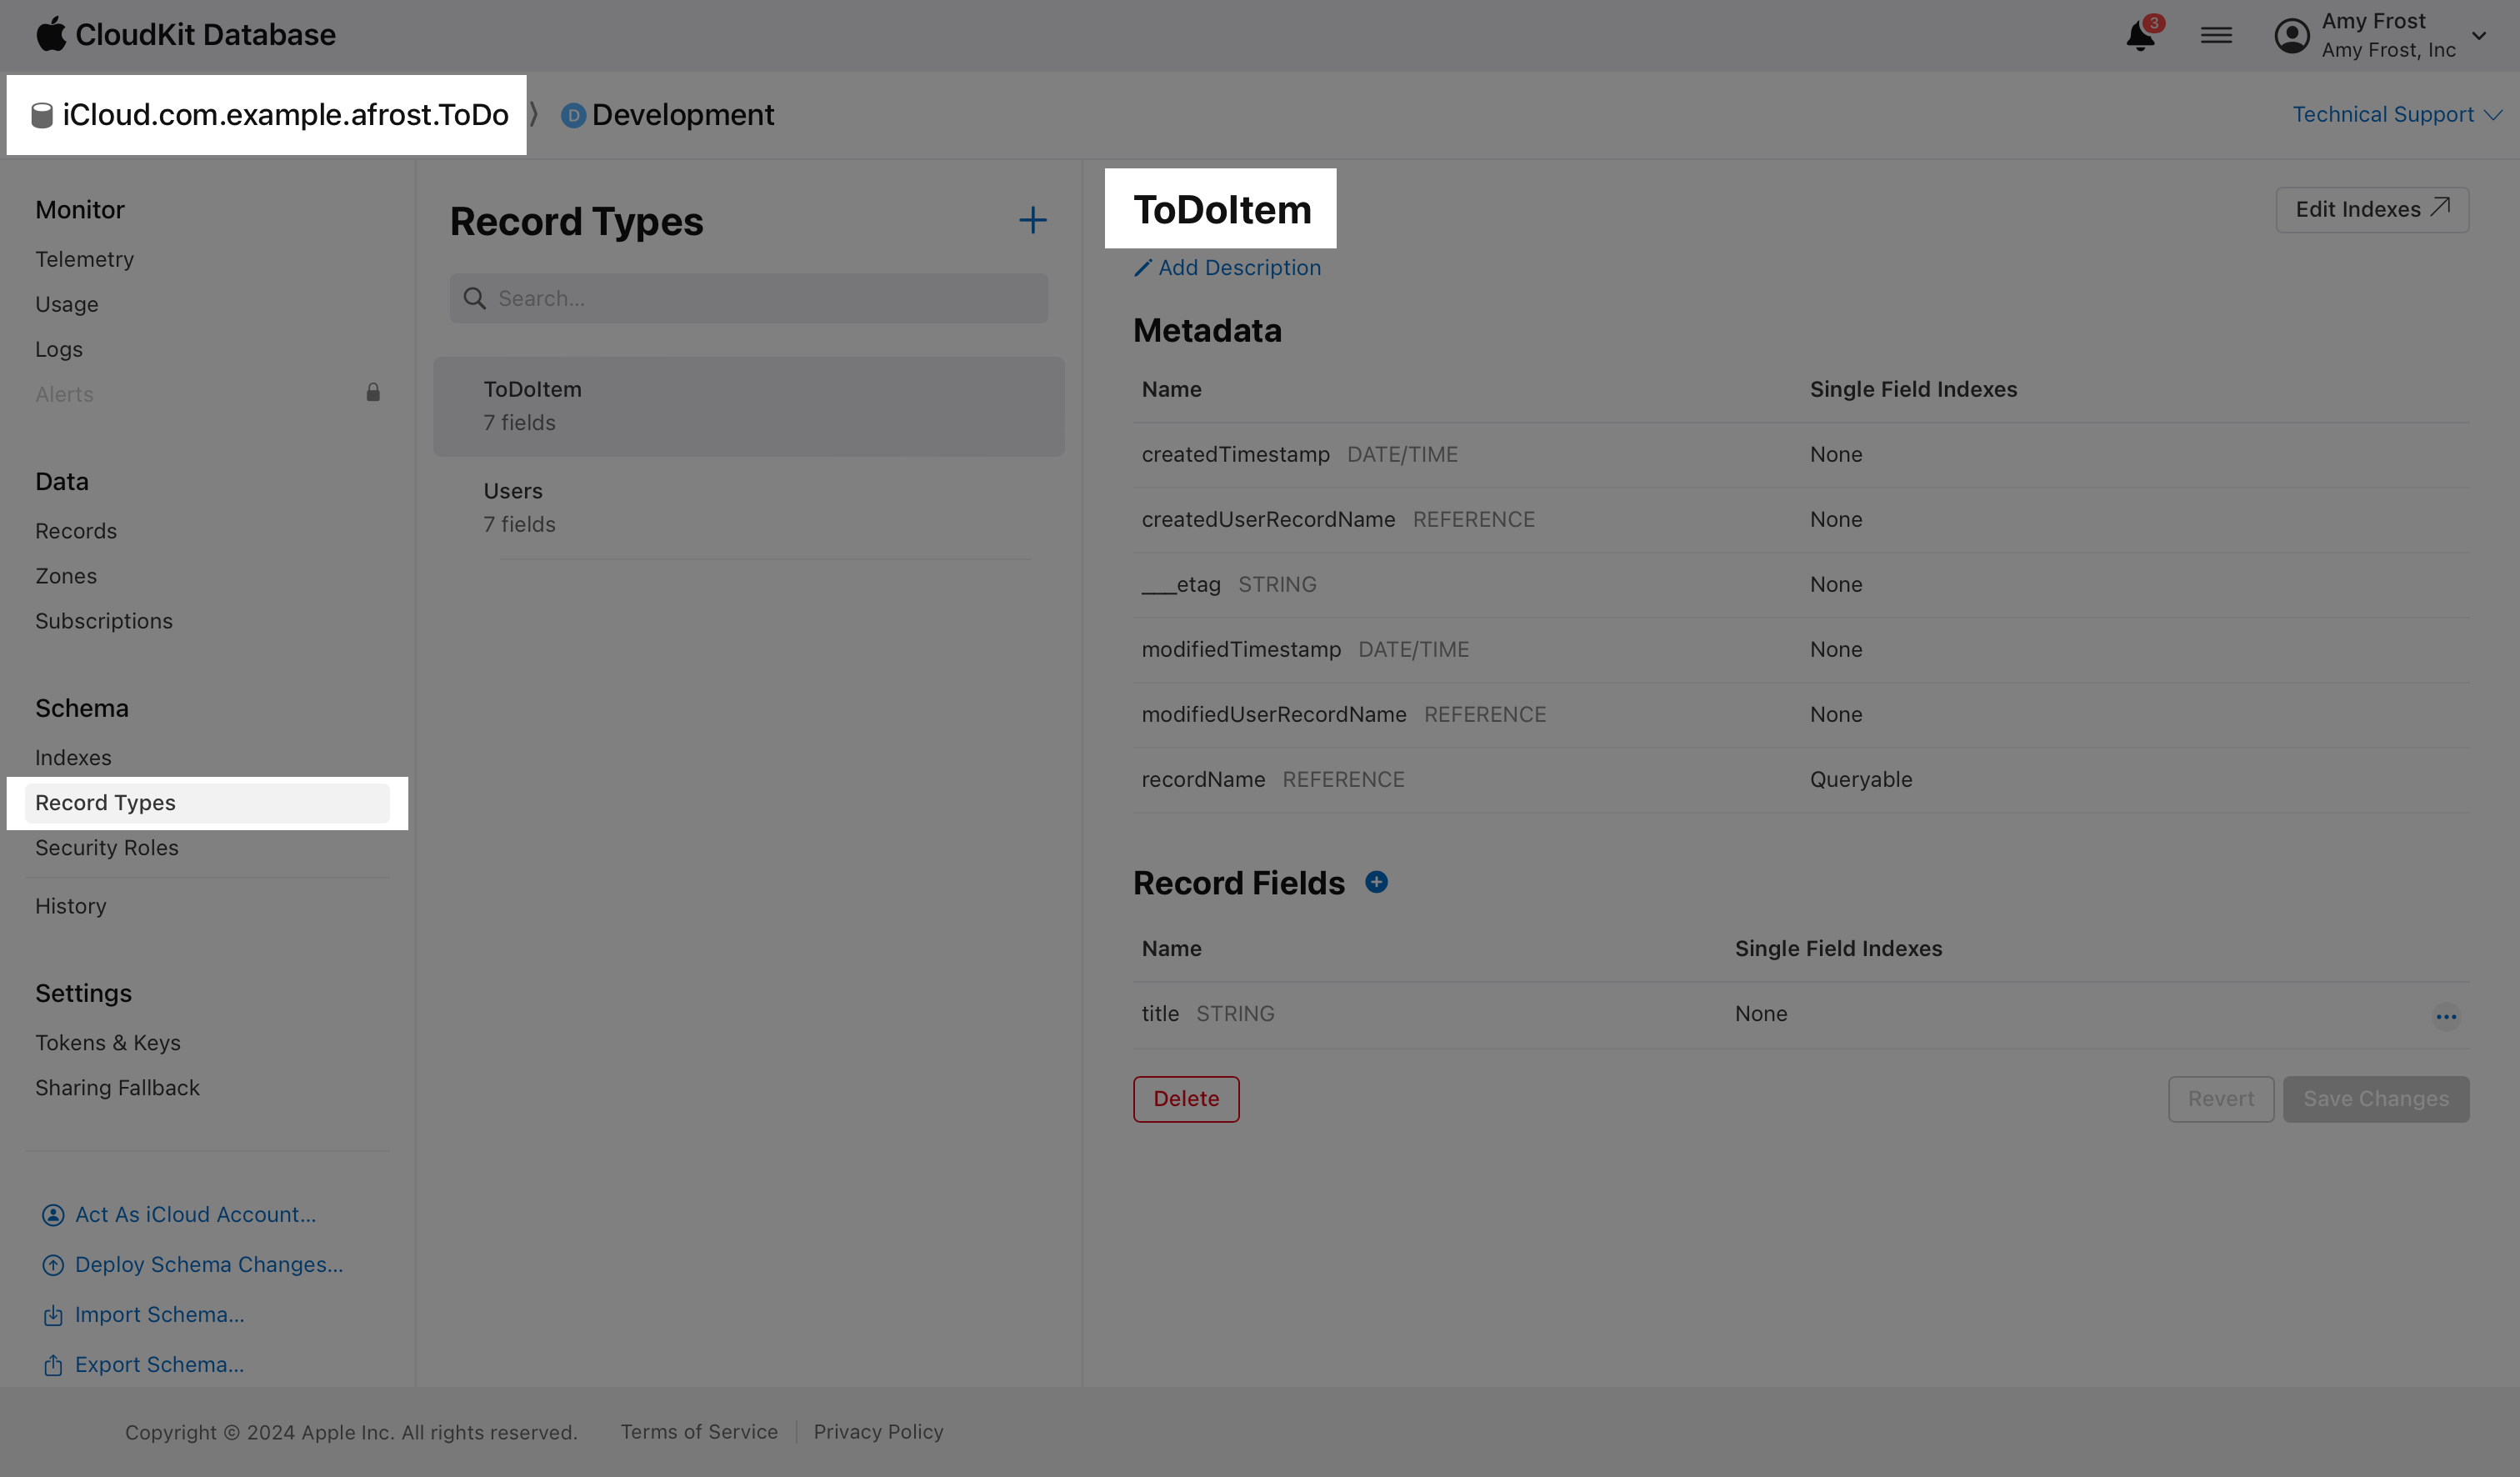Click Deploy Schema Changes link
The width and height of the screenshot is (2520, 1477).
[x=208, y=1264]
